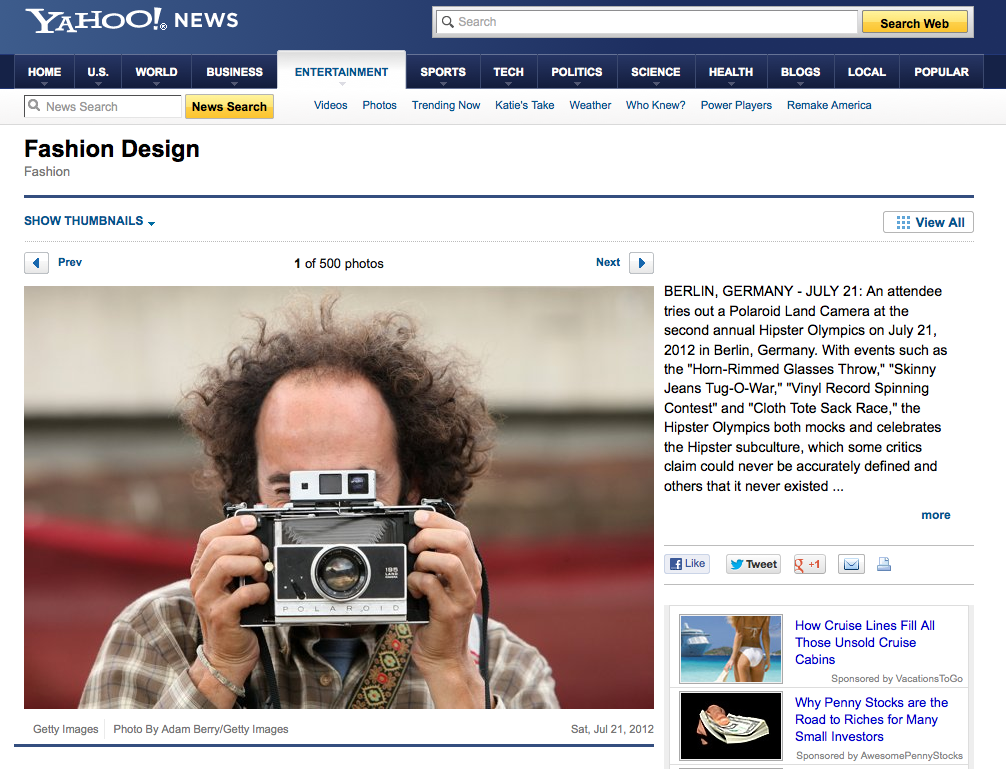Screen dimensions: 1006x769
Task: Select the Entertainment tab
Action: click(x=341, y=71)
